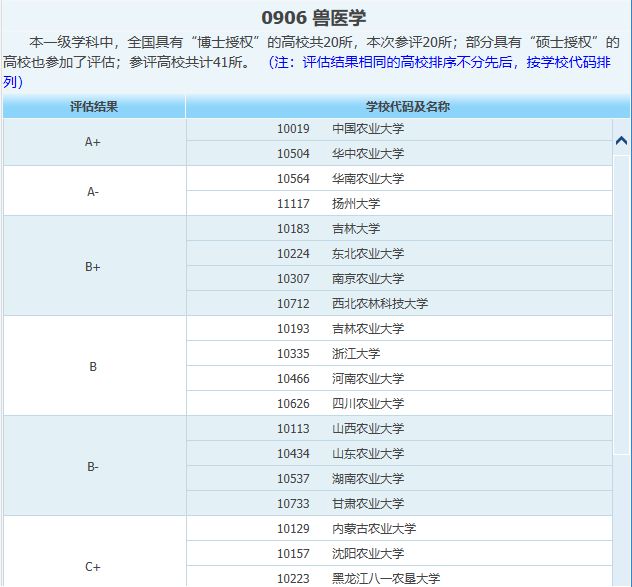The width and height of the screenshot is (632, 587).
Task: Select the 学校代码及名称 column header
Action: click(x=407, y=107)
